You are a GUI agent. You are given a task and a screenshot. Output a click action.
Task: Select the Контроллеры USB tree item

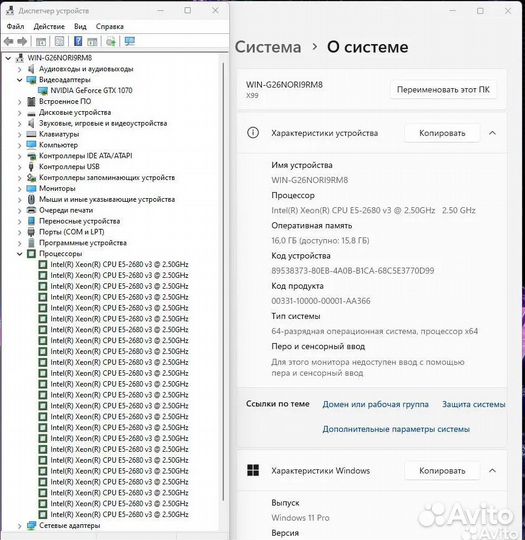[69, 167]
